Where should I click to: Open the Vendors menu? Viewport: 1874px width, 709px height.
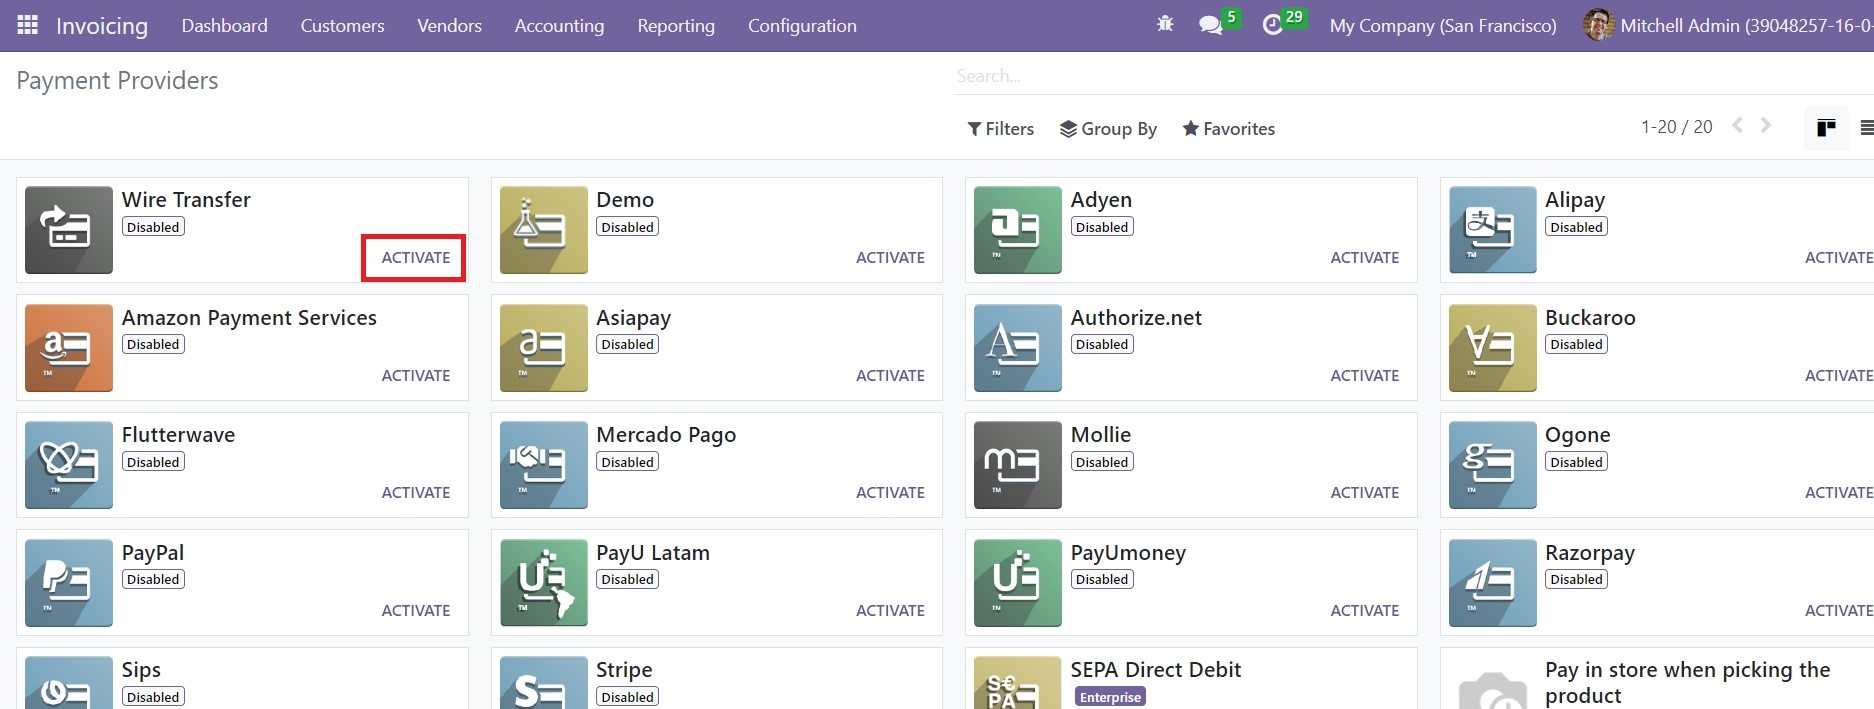tap(449, 26)
